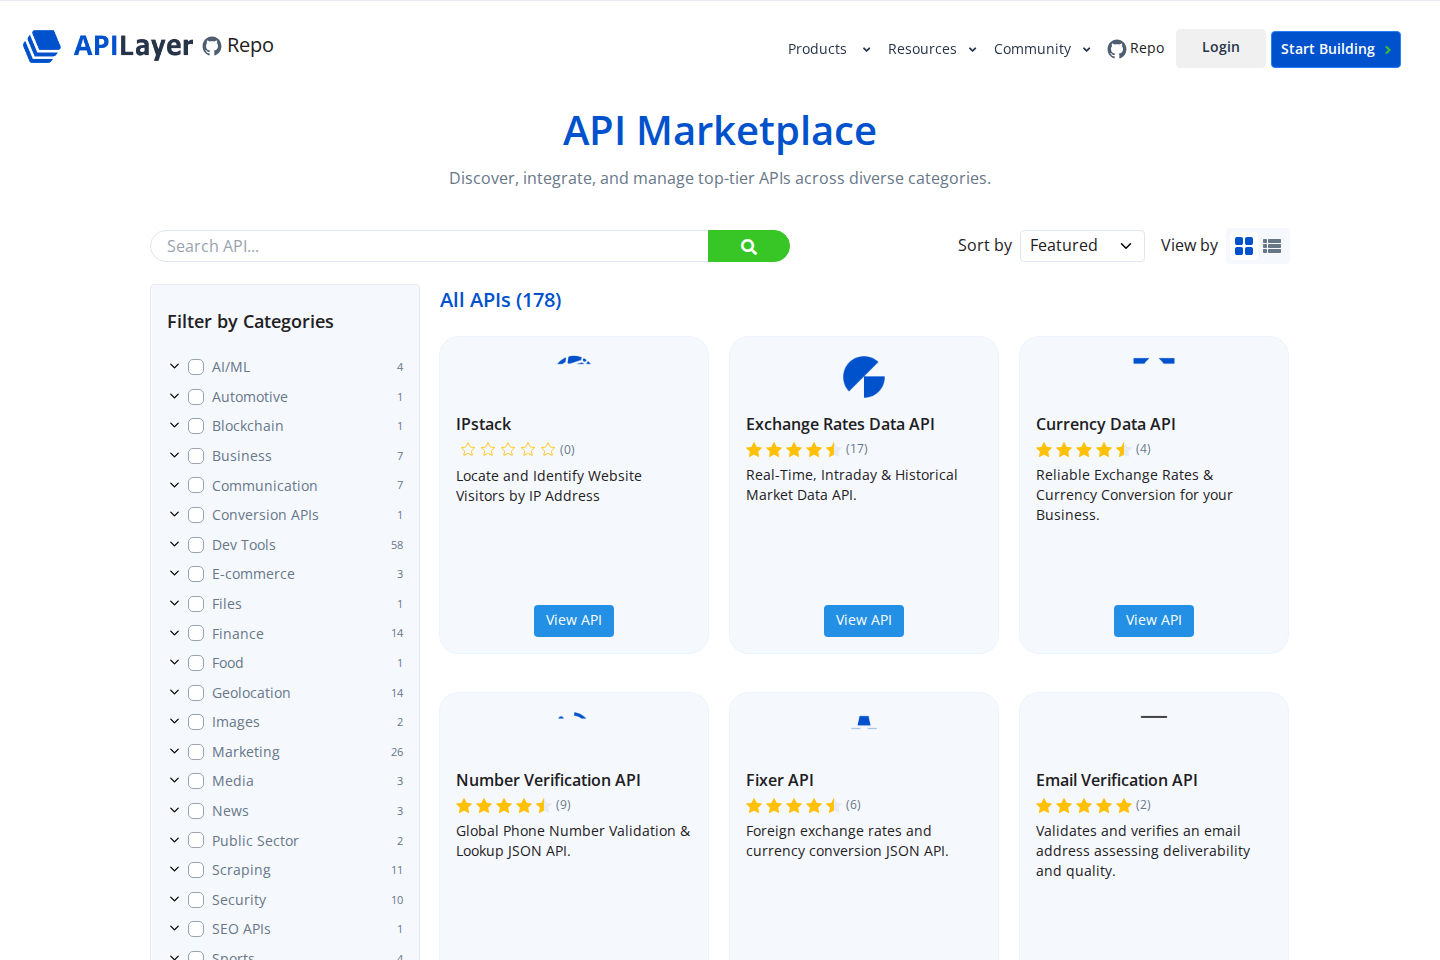Switch to grid view layout
The width and height of the screenshot is (1440, 960).
1243,245
